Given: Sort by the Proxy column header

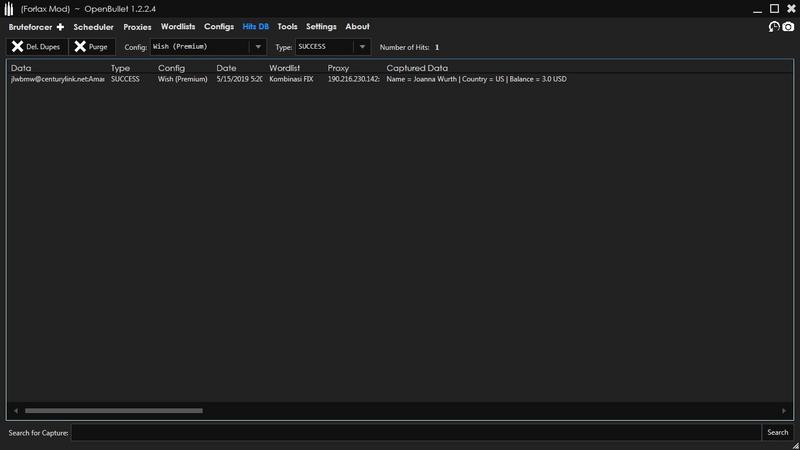Looking at the screenshot, I should coord(338,68).
